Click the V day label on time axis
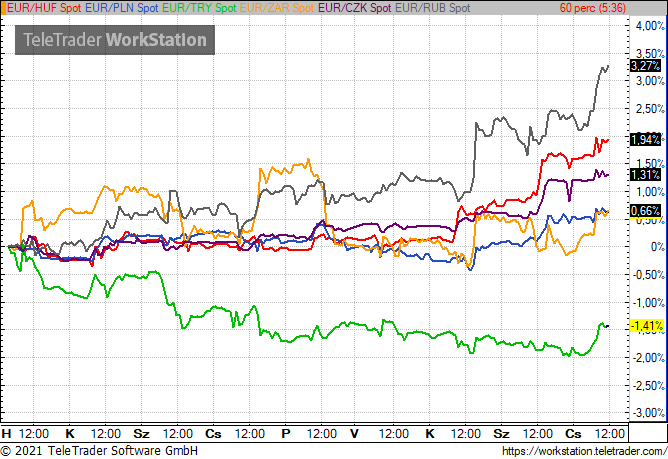Screen dimensions: 668x459 (354, 434)
